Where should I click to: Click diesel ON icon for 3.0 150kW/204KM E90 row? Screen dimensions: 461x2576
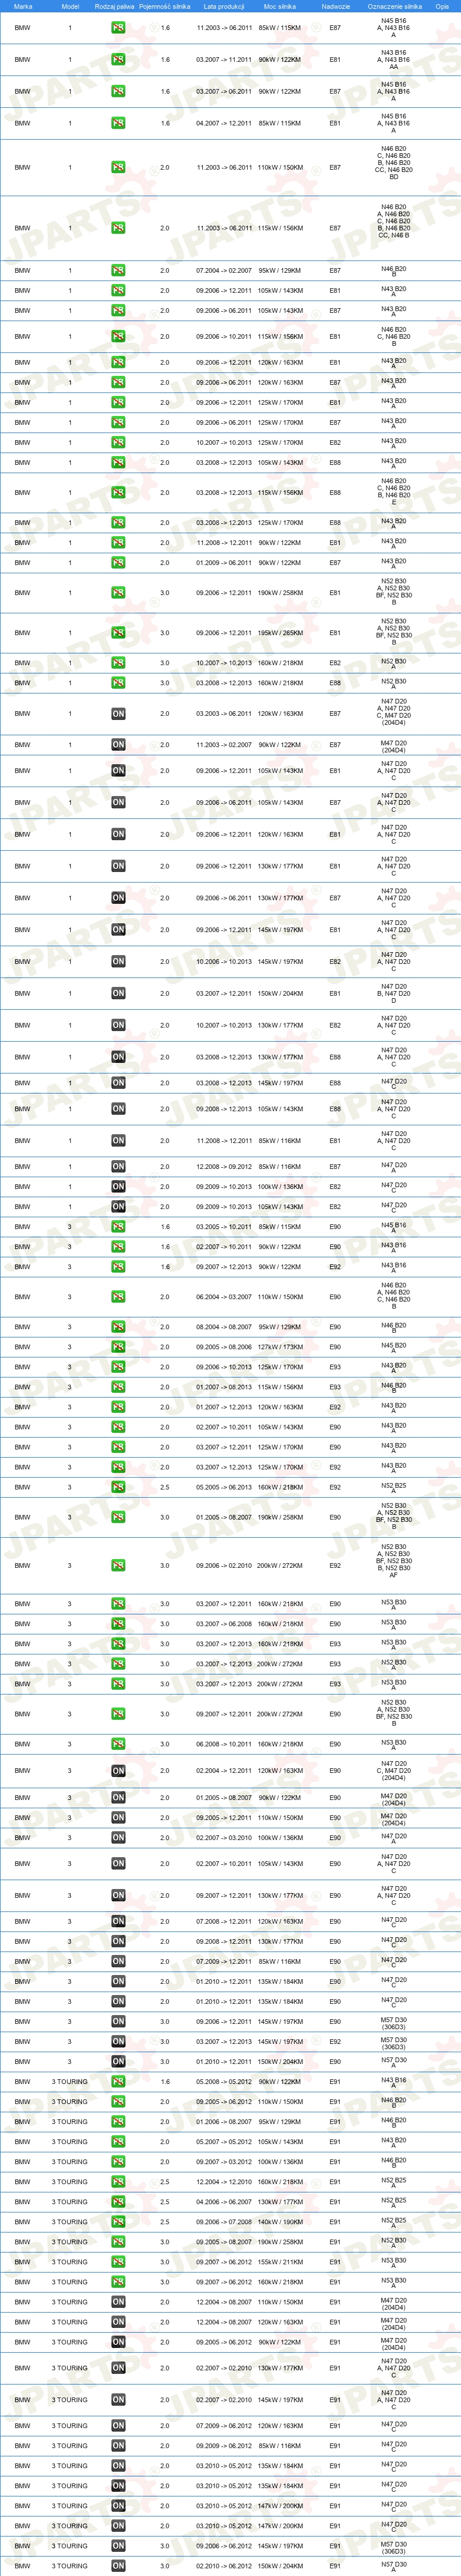118,2061
